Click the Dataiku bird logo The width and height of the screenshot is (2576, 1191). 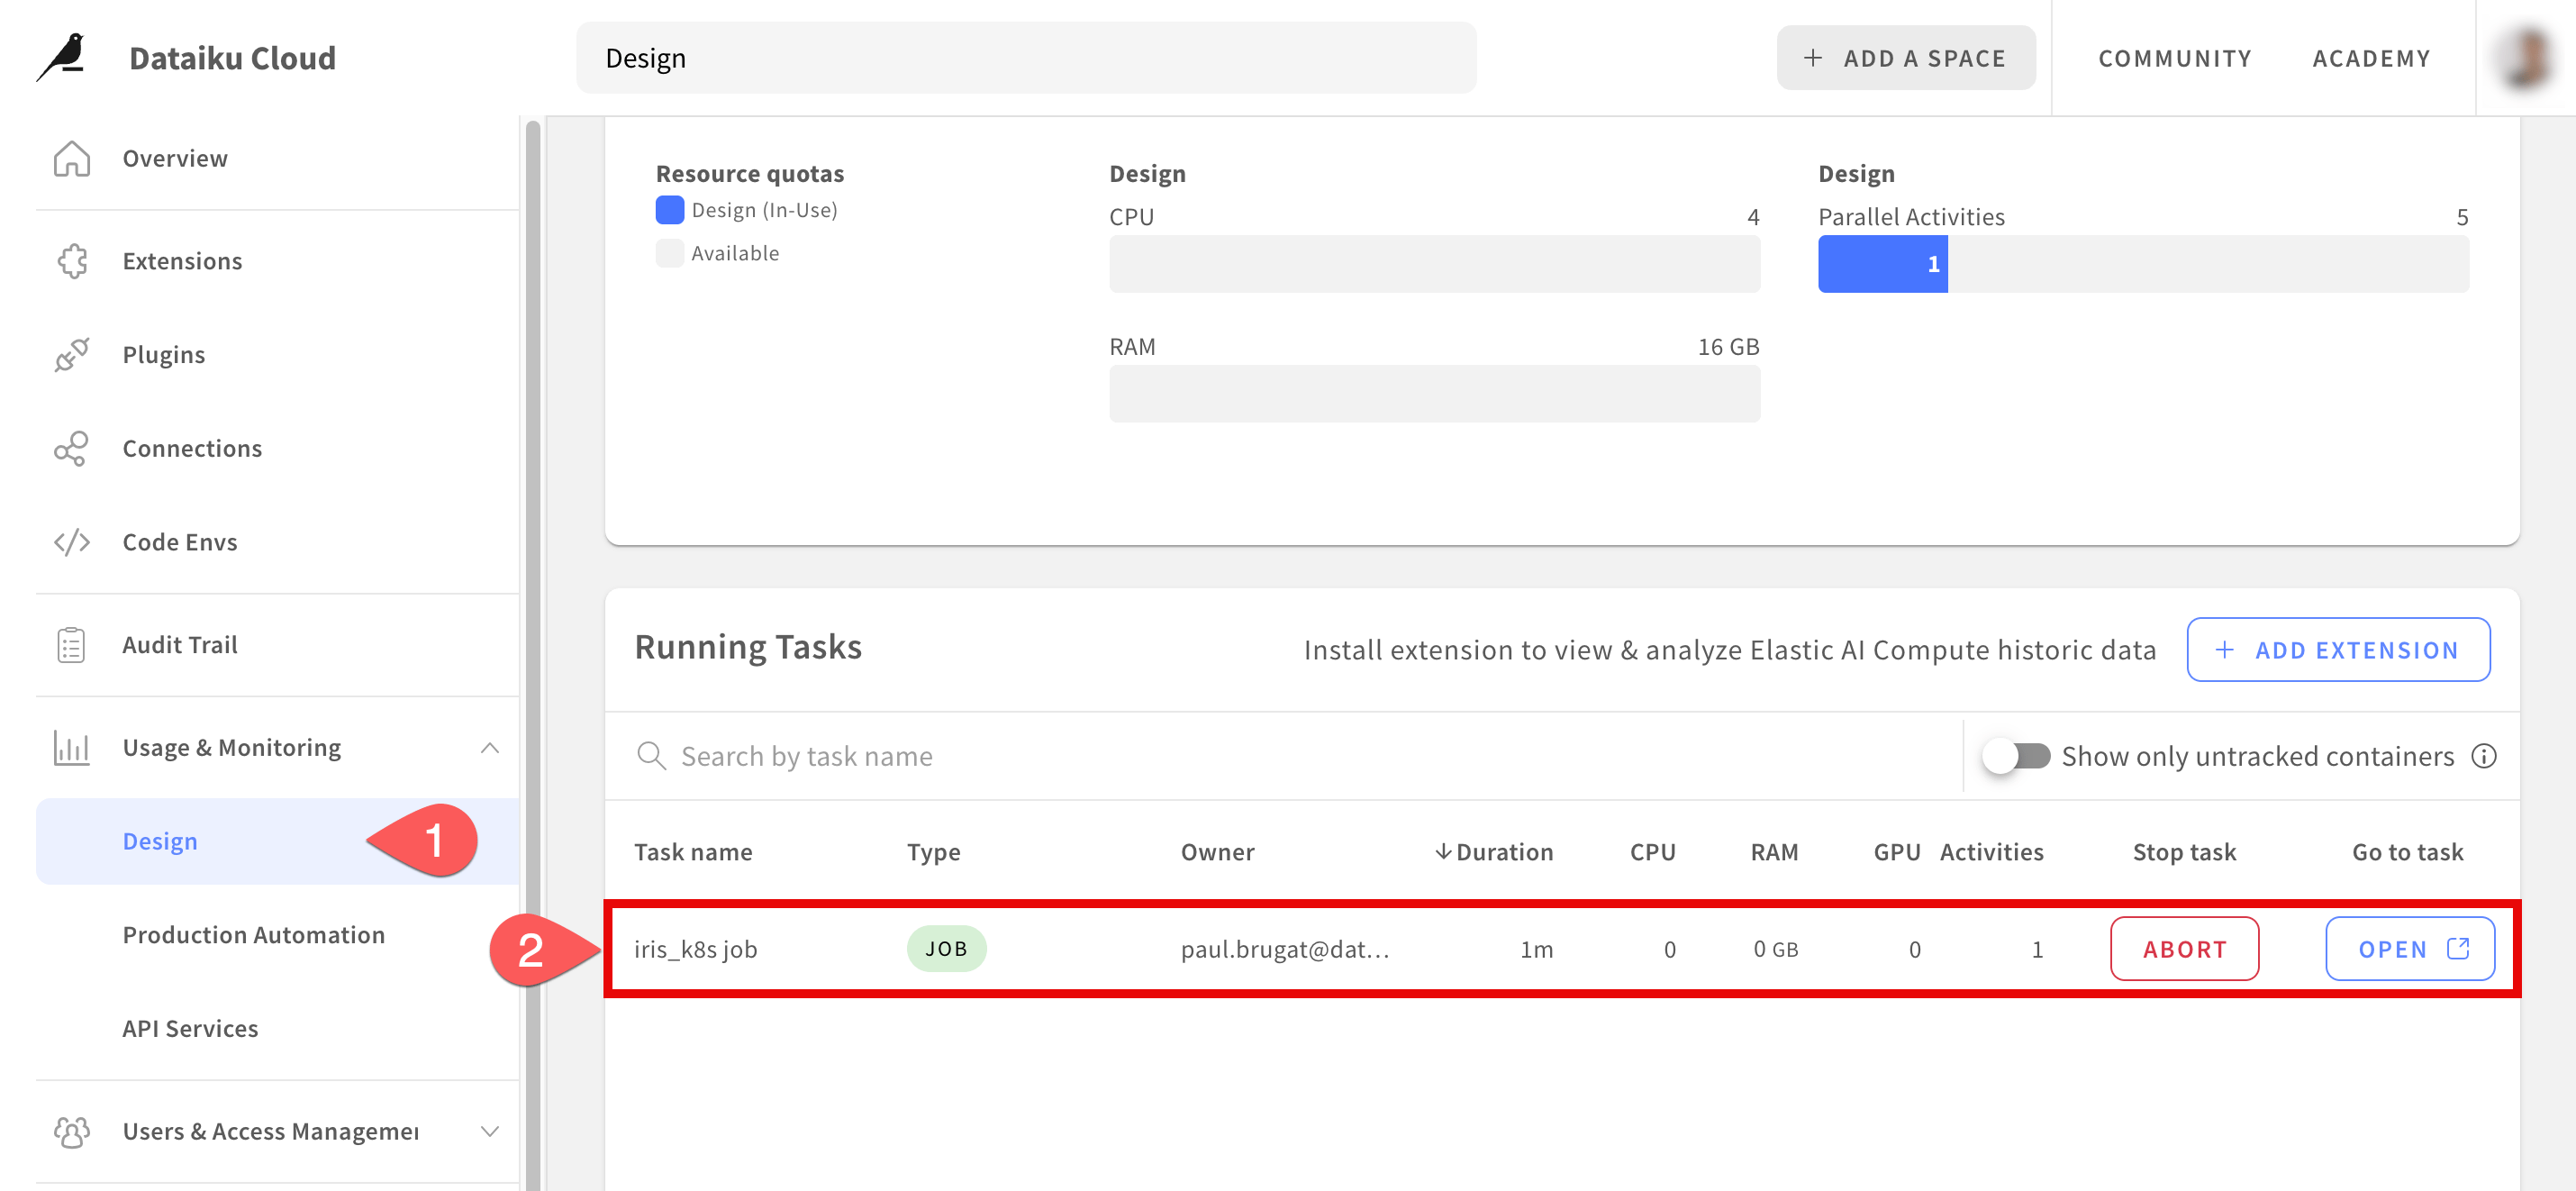[62, 57]
